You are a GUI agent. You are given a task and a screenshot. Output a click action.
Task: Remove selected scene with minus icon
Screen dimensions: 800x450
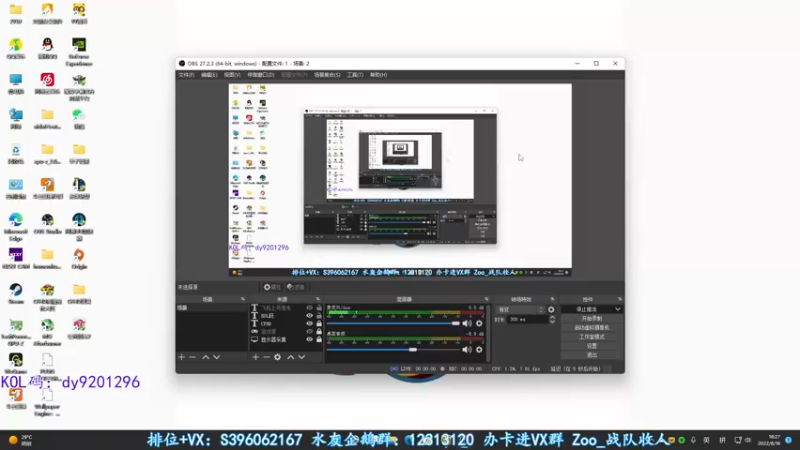pyautogui.click(x=192, y=357)
